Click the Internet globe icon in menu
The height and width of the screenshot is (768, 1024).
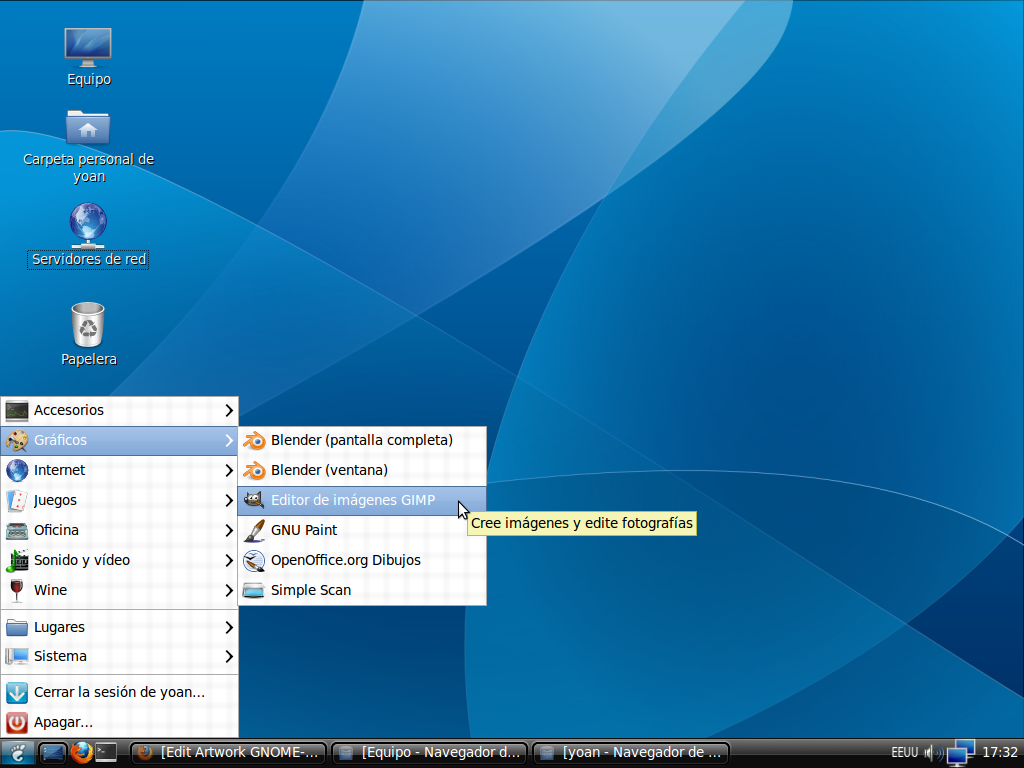tap(17, 470)
